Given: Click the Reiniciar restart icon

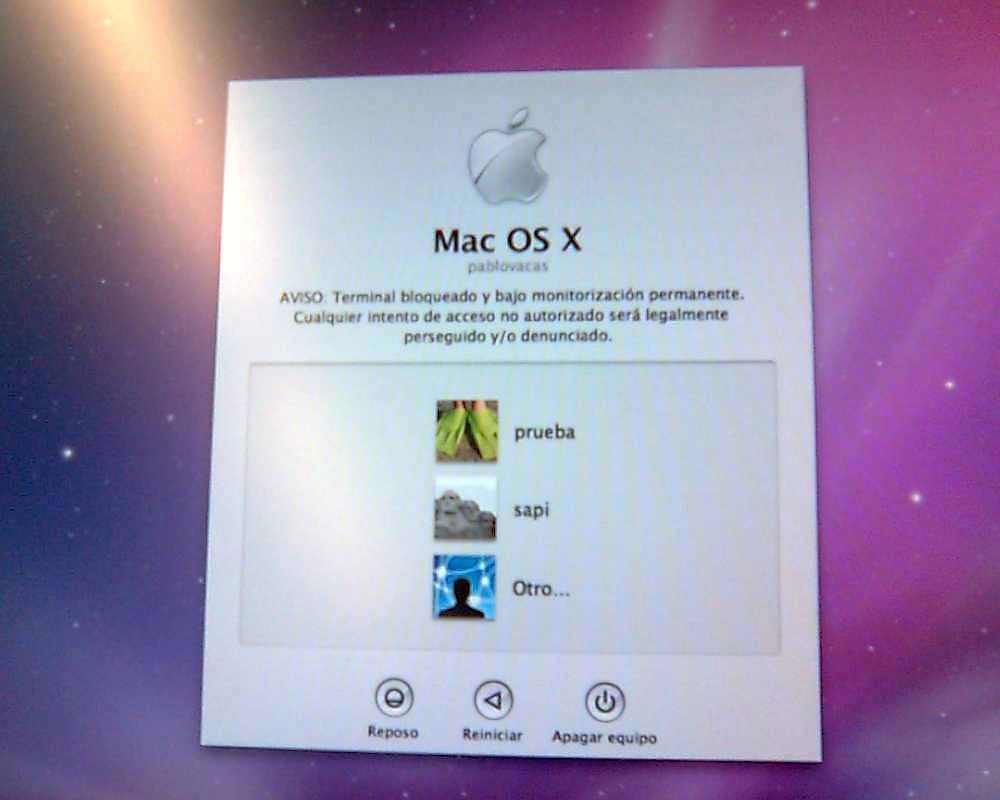Looking at the screenshot, I should coord(494,700).
